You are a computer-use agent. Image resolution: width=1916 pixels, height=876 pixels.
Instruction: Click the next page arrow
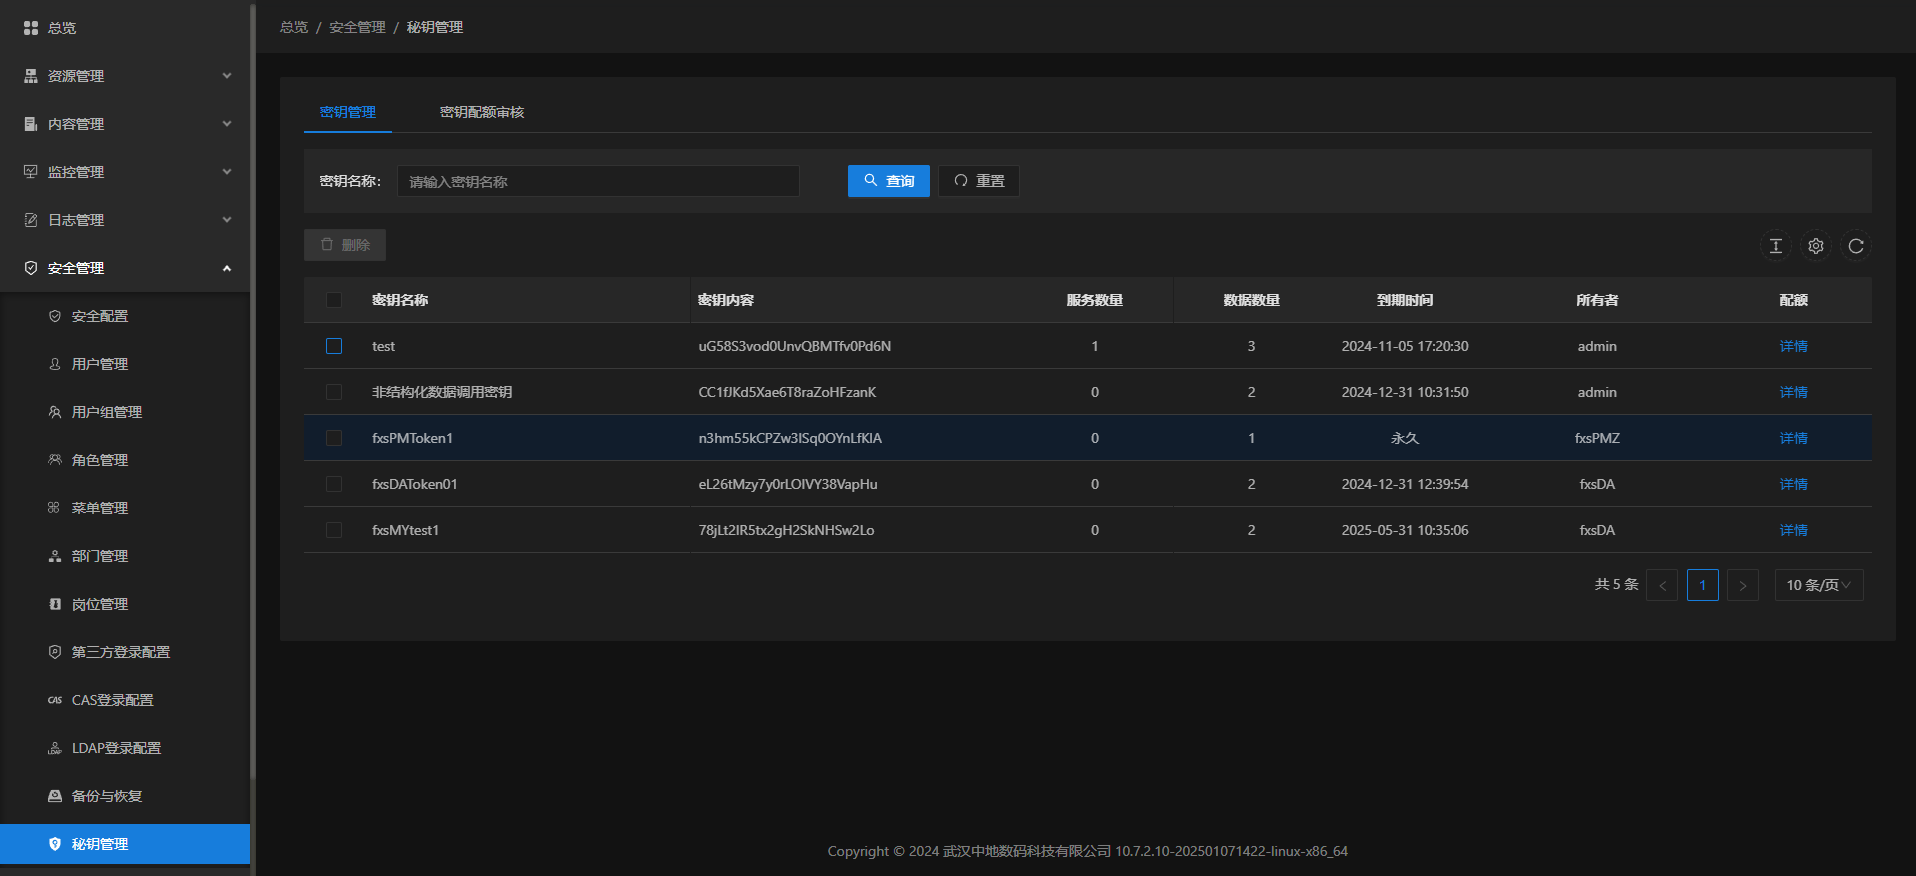[1742, 585]
